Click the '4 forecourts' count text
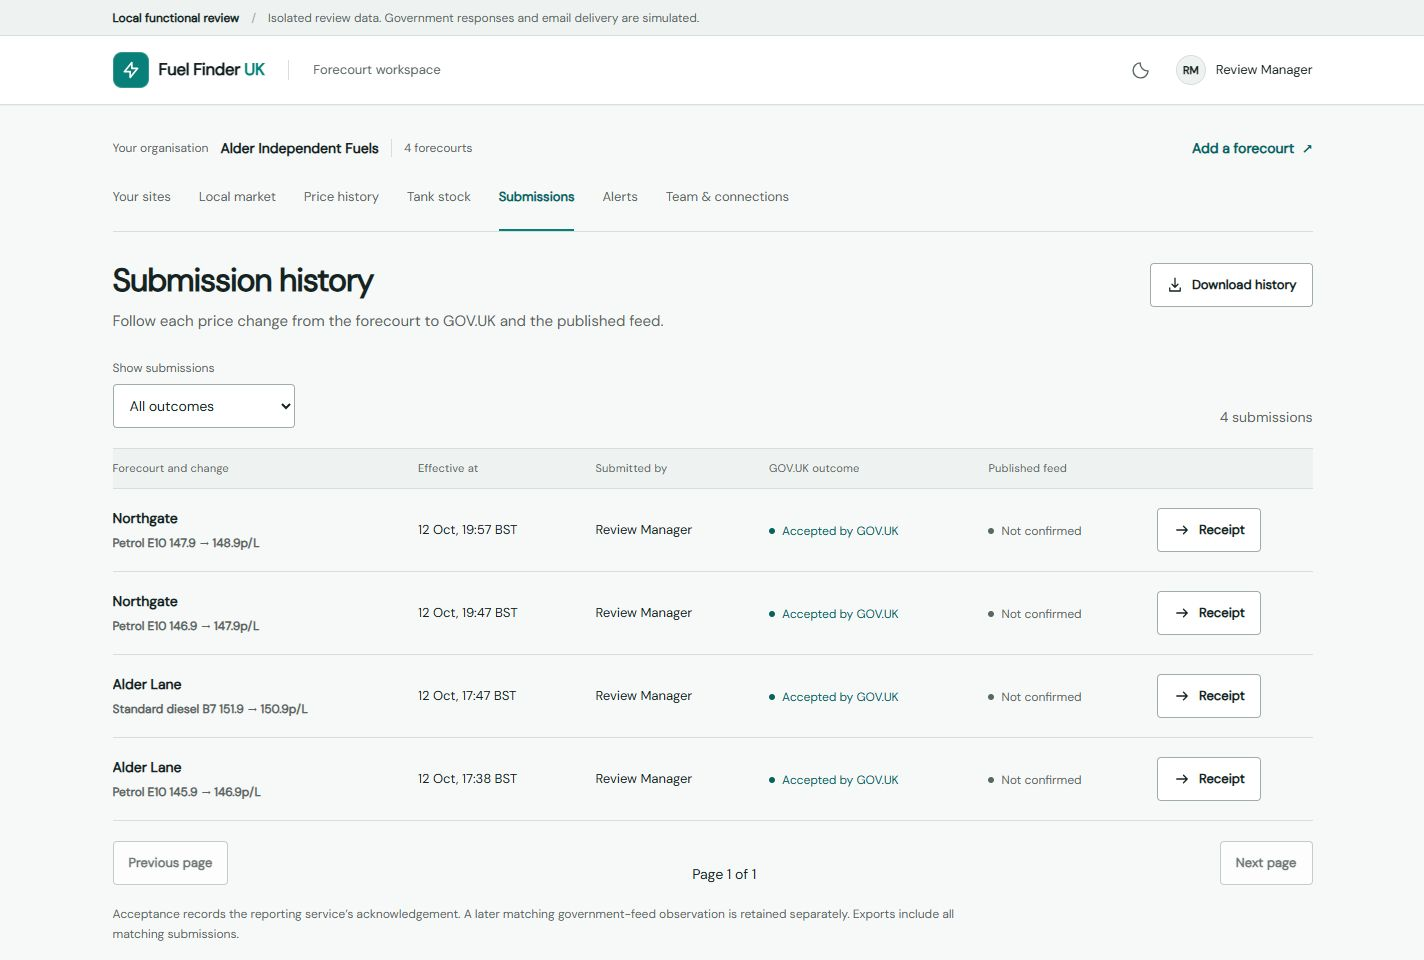The height and width of the screenshot is (960, 1424). [x=438, y=148]
